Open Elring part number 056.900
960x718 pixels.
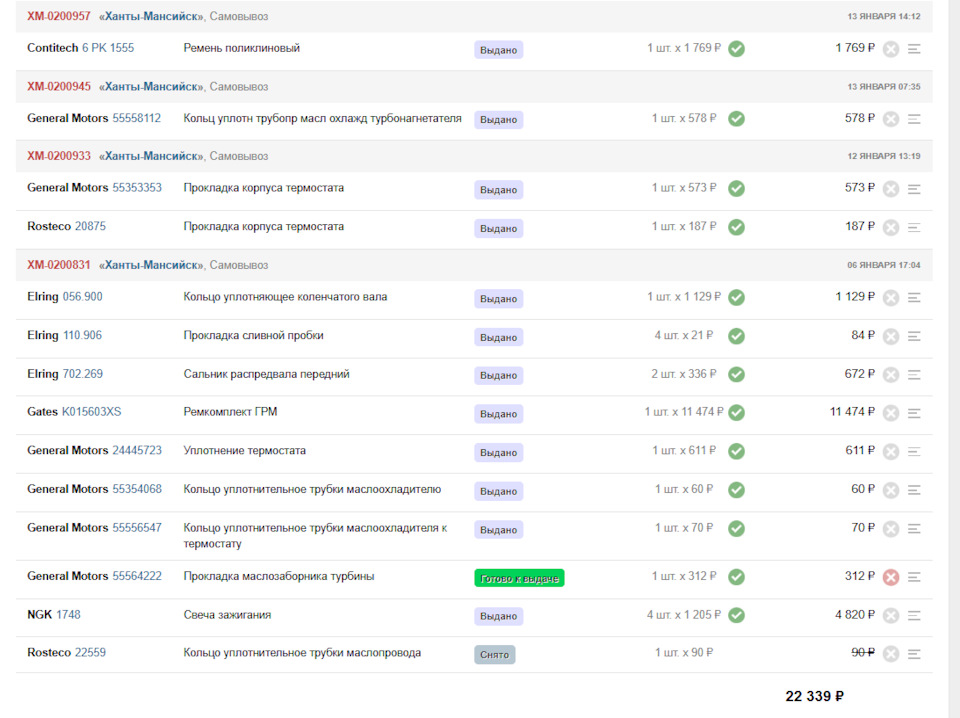83,297
